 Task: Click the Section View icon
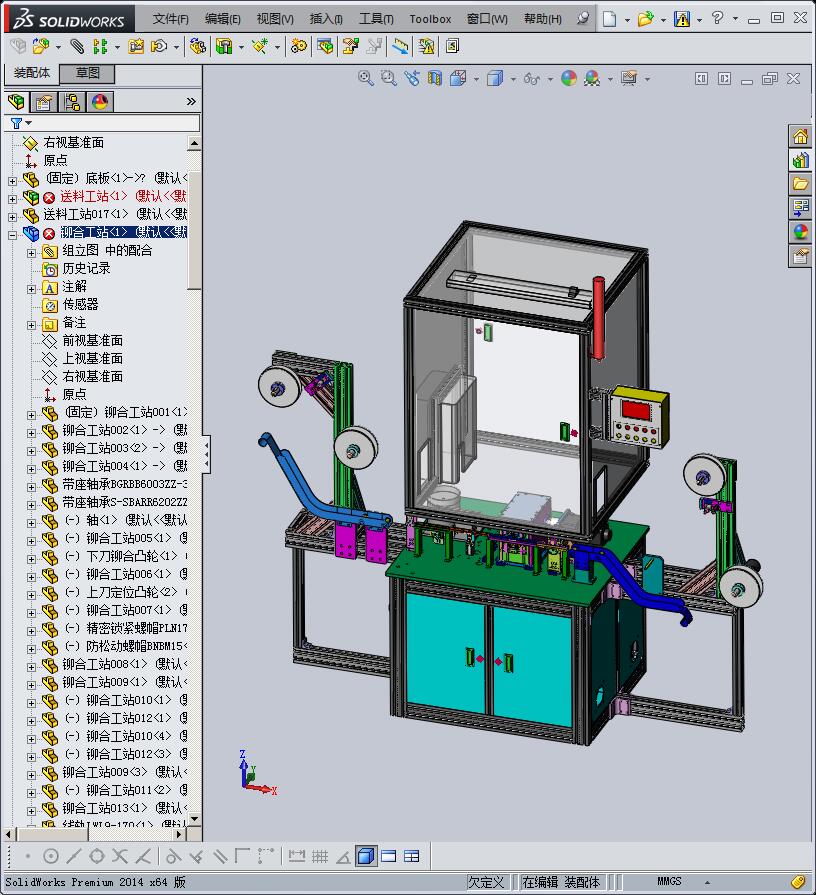coord(435,78)
